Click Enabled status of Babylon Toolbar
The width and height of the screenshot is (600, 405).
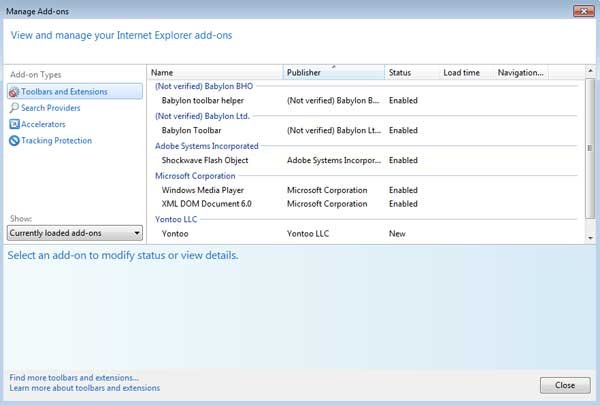403,131
